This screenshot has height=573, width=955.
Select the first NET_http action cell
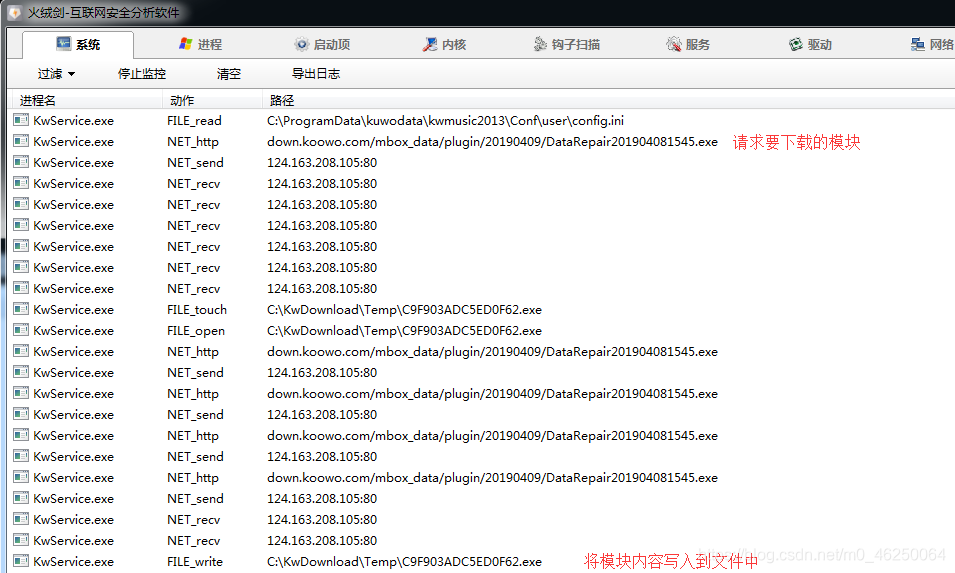[193, 141]
